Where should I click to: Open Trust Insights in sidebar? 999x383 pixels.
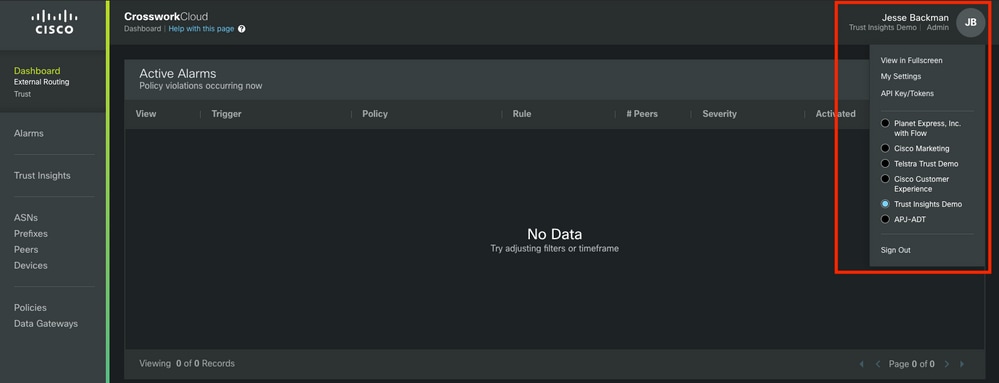tap(42, 175)
